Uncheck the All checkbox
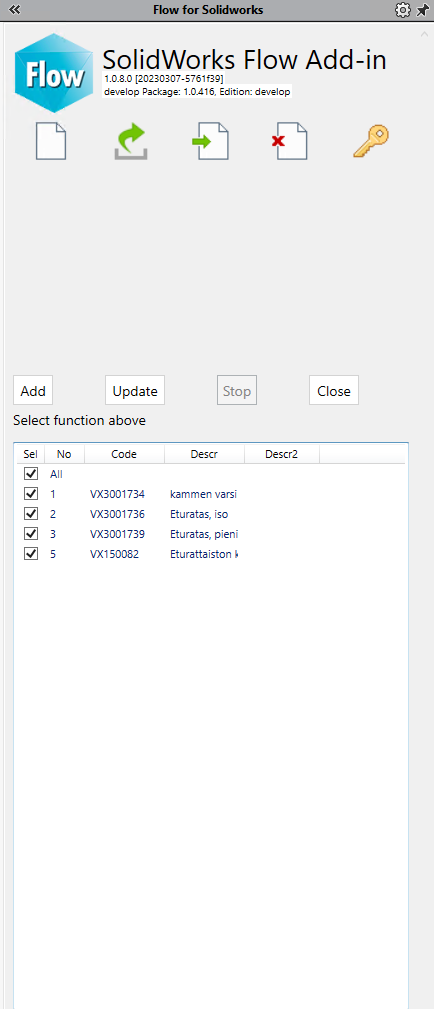 [x=31, y=474]
